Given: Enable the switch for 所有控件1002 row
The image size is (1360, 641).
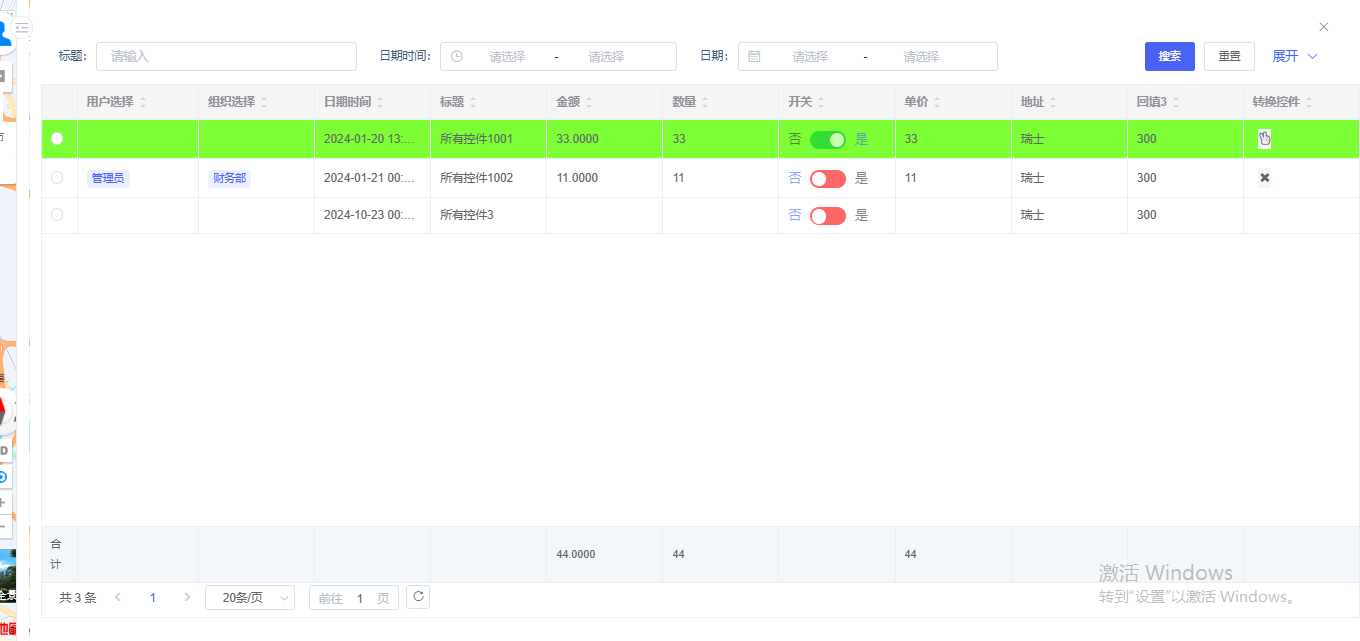Looking at the screenshot, I should [x=827, y=178].
